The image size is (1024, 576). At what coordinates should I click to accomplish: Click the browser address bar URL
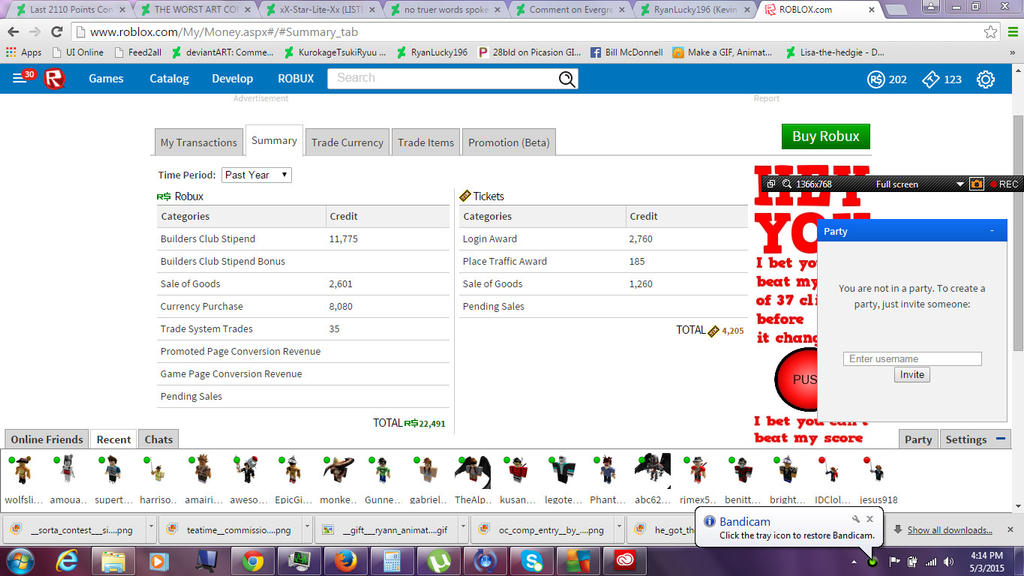(224, 32)
